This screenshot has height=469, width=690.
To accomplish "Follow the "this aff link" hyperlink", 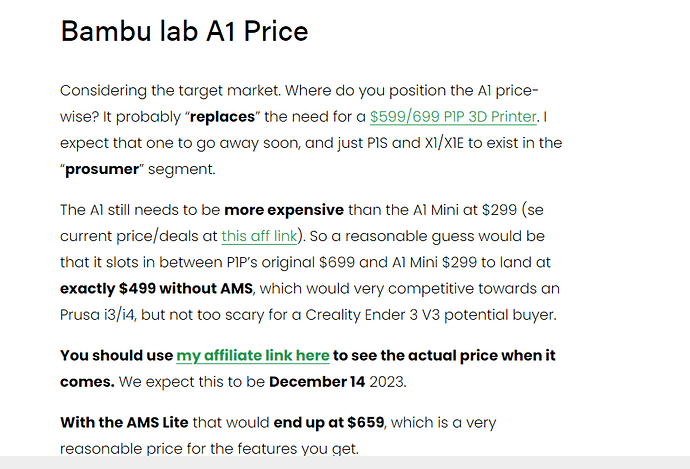I will click(259, 236).
